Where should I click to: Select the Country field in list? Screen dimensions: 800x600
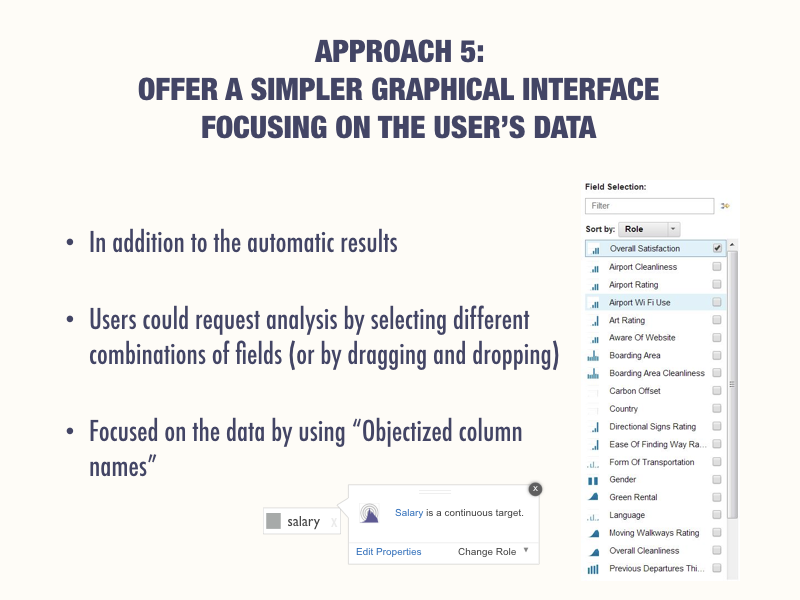coord(623,409)
